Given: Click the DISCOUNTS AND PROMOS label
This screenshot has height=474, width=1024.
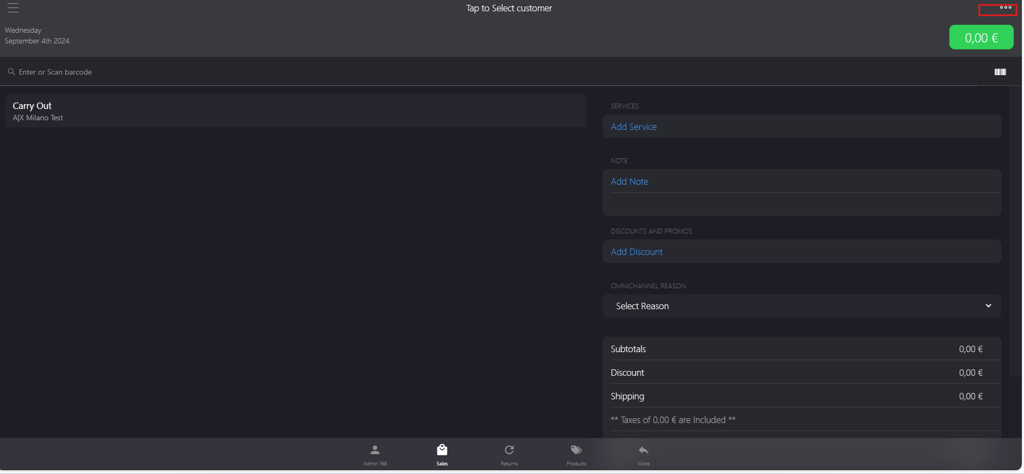Looking at the screenshot, I should click(651, 231).
